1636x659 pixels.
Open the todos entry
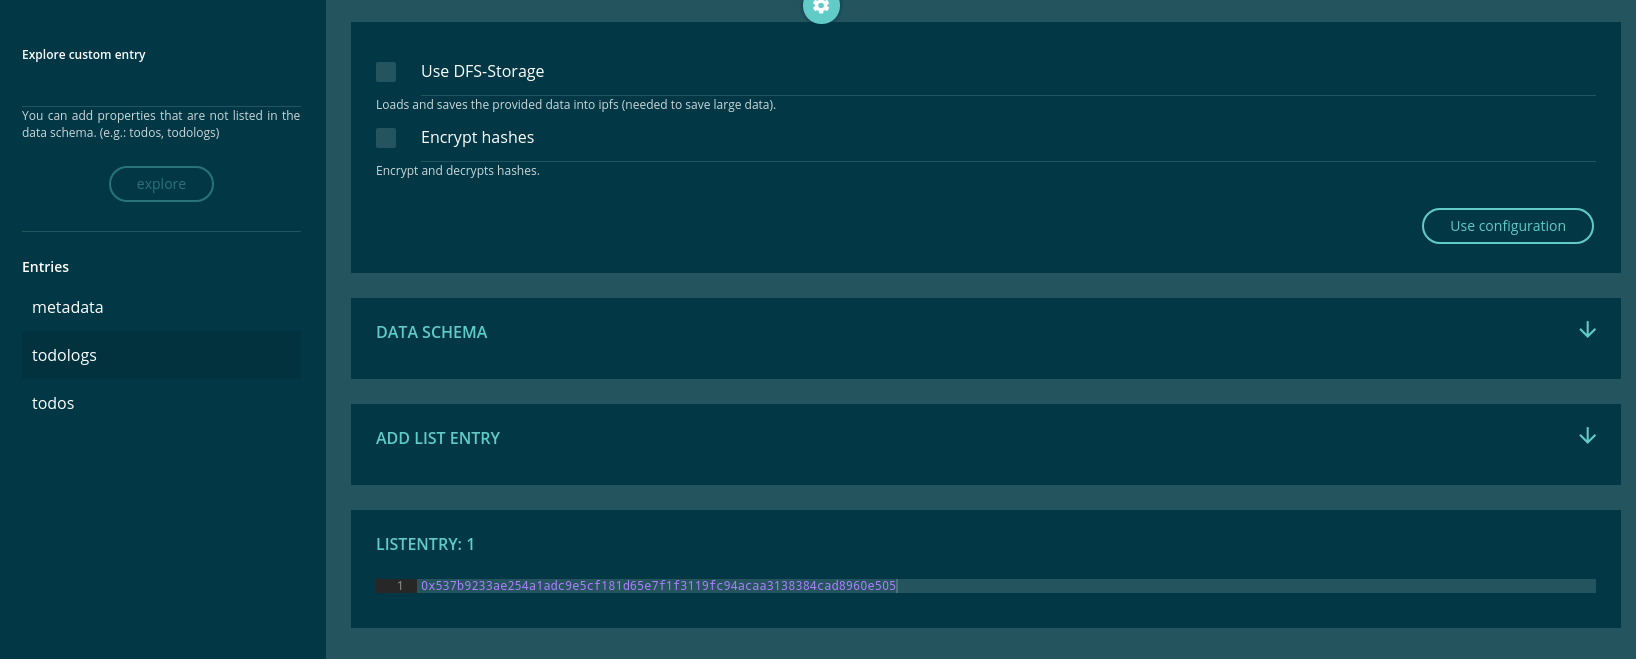click(x=161, y=403)
